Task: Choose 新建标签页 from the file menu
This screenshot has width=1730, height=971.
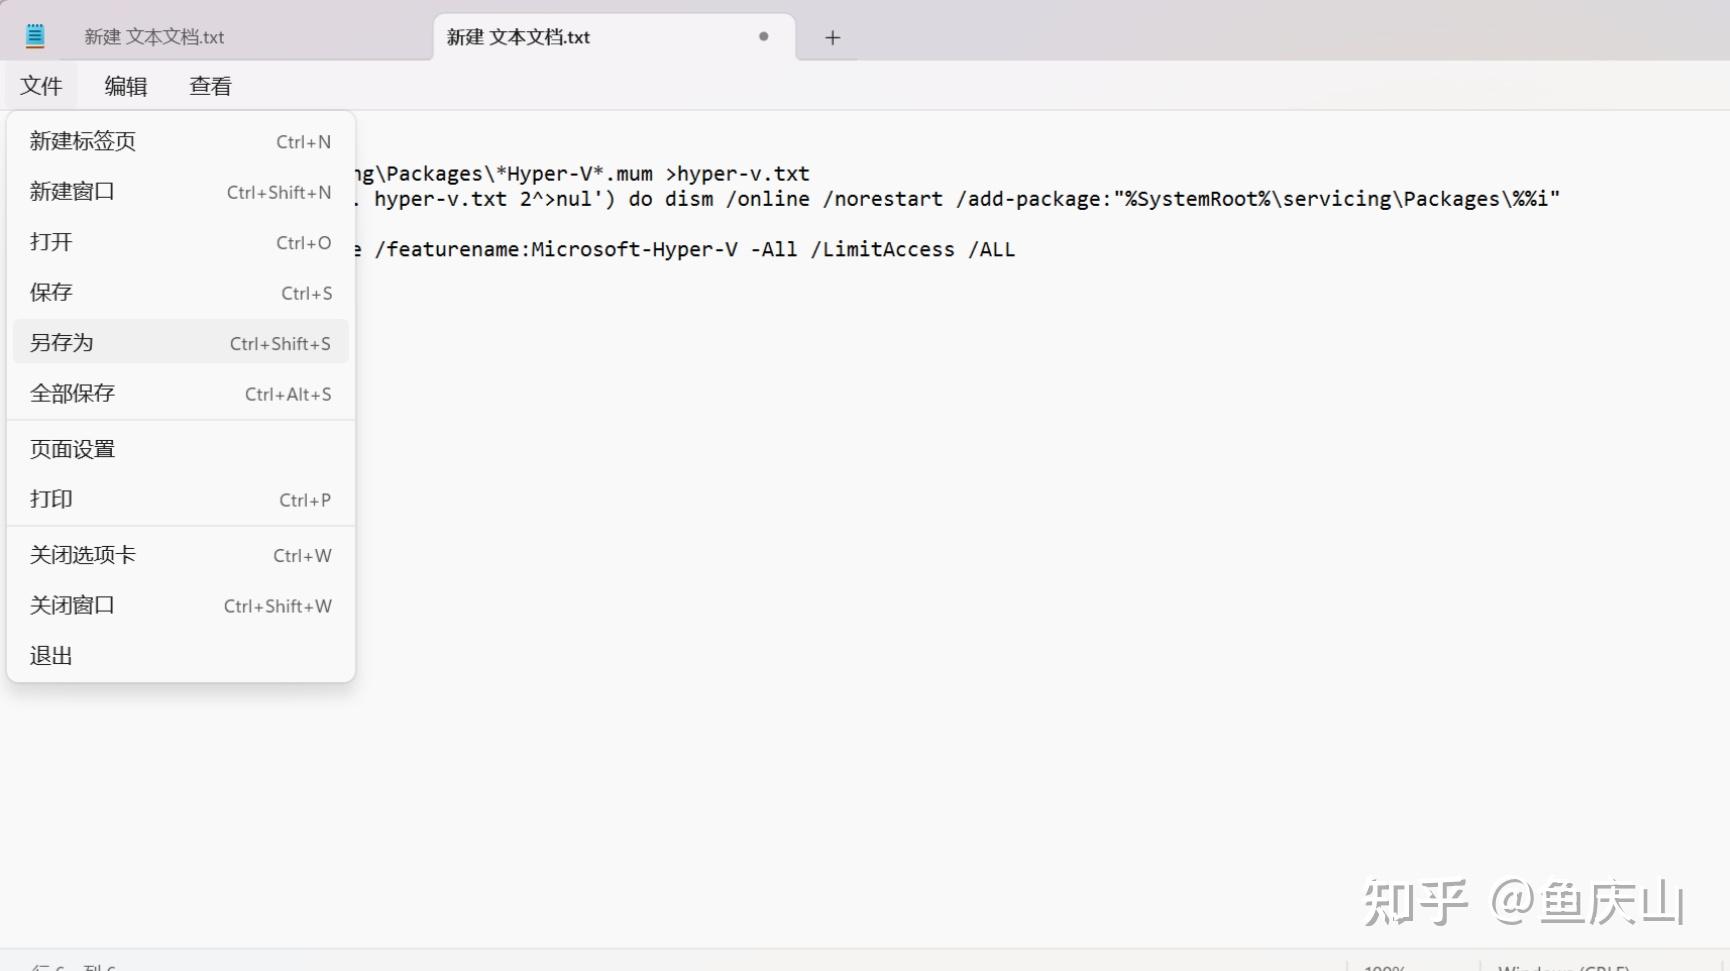Action: point(181,142)
